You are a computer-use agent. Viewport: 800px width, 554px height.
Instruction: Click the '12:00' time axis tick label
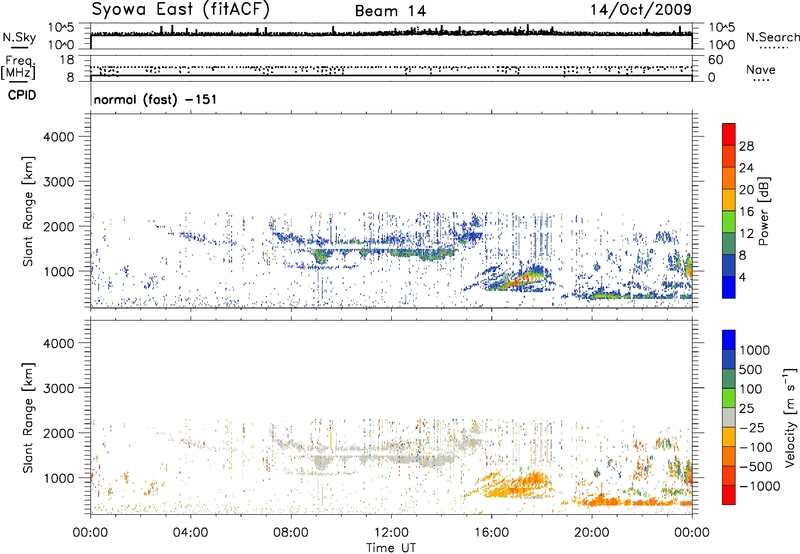pyautogui.click(x=391, y=533)
